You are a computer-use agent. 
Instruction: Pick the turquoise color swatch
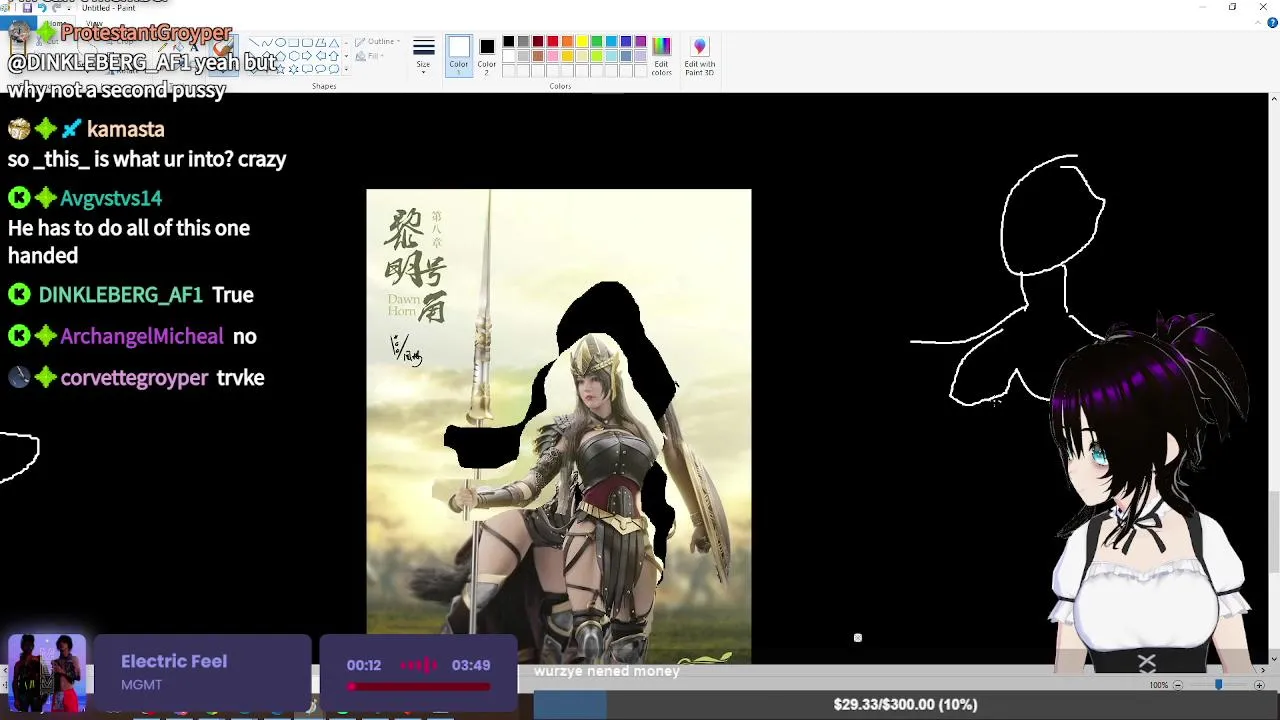click(611, 41)
